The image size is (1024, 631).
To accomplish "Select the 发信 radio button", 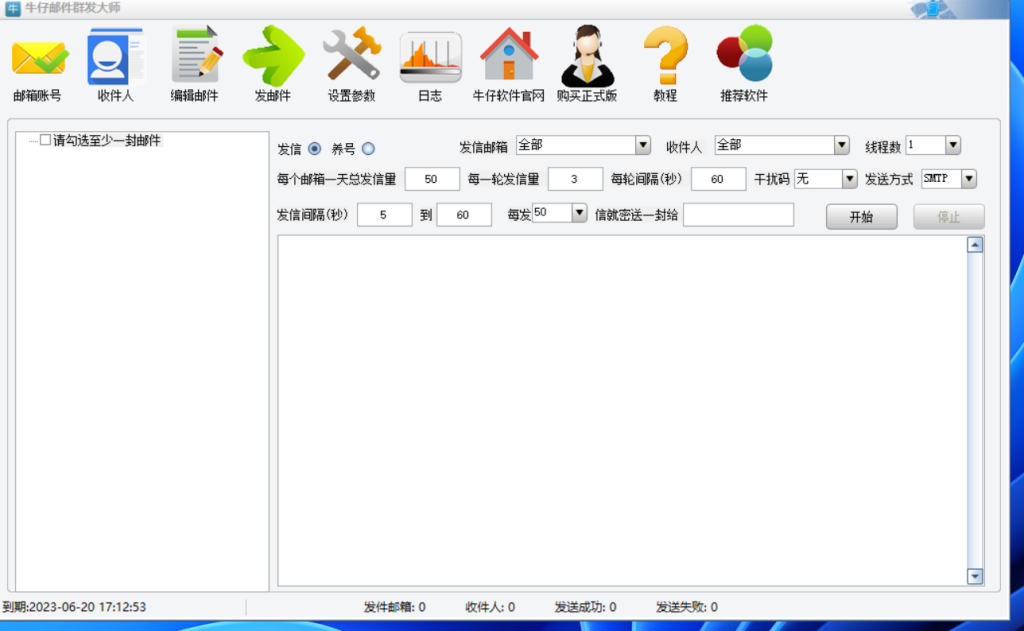I will pyautogui.click(x=315, y=149).
